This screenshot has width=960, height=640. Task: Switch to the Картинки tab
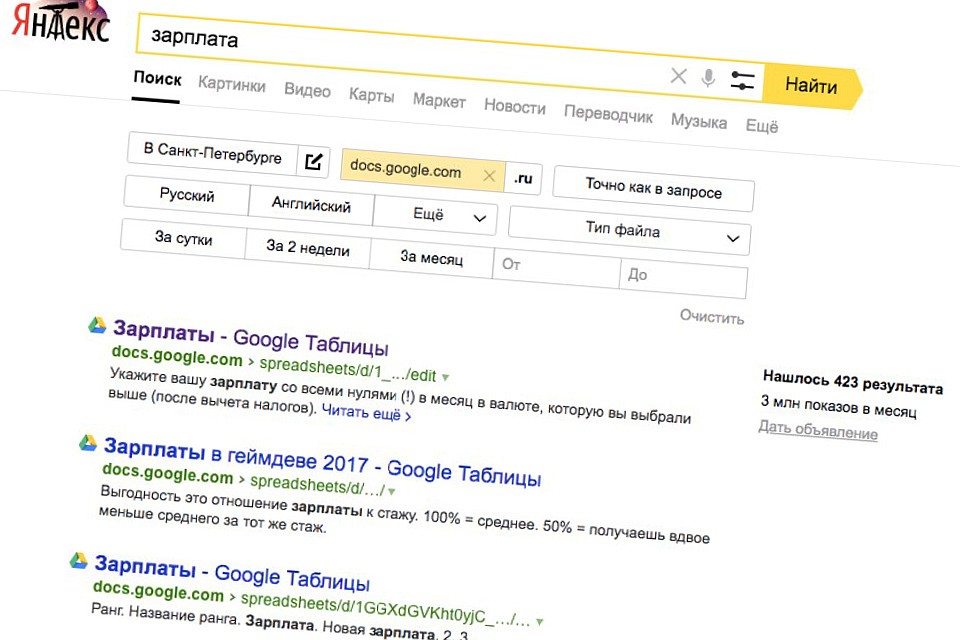click(x=231, y=84)
